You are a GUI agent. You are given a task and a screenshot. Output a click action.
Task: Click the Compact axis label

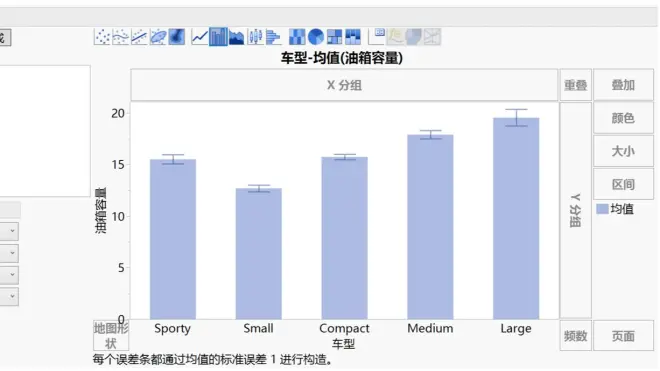click(344, 329)
